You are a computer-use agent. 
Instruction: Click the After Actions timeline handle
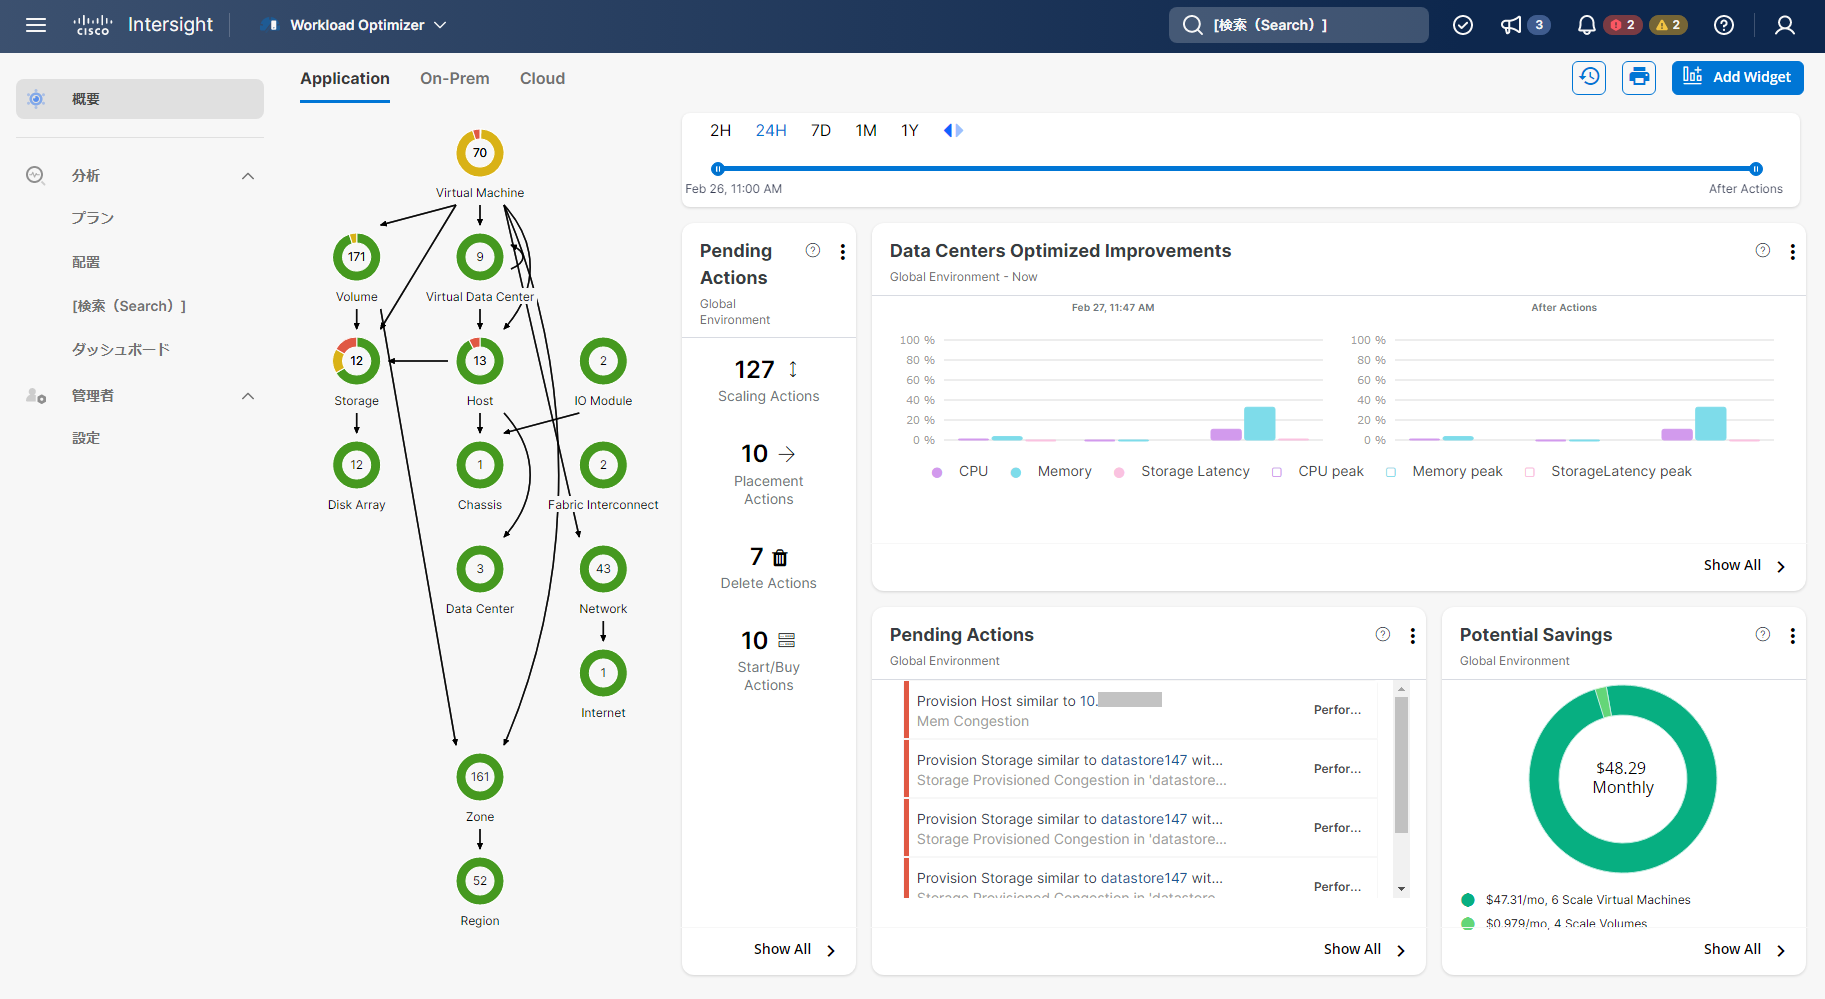pos(1756,169)
